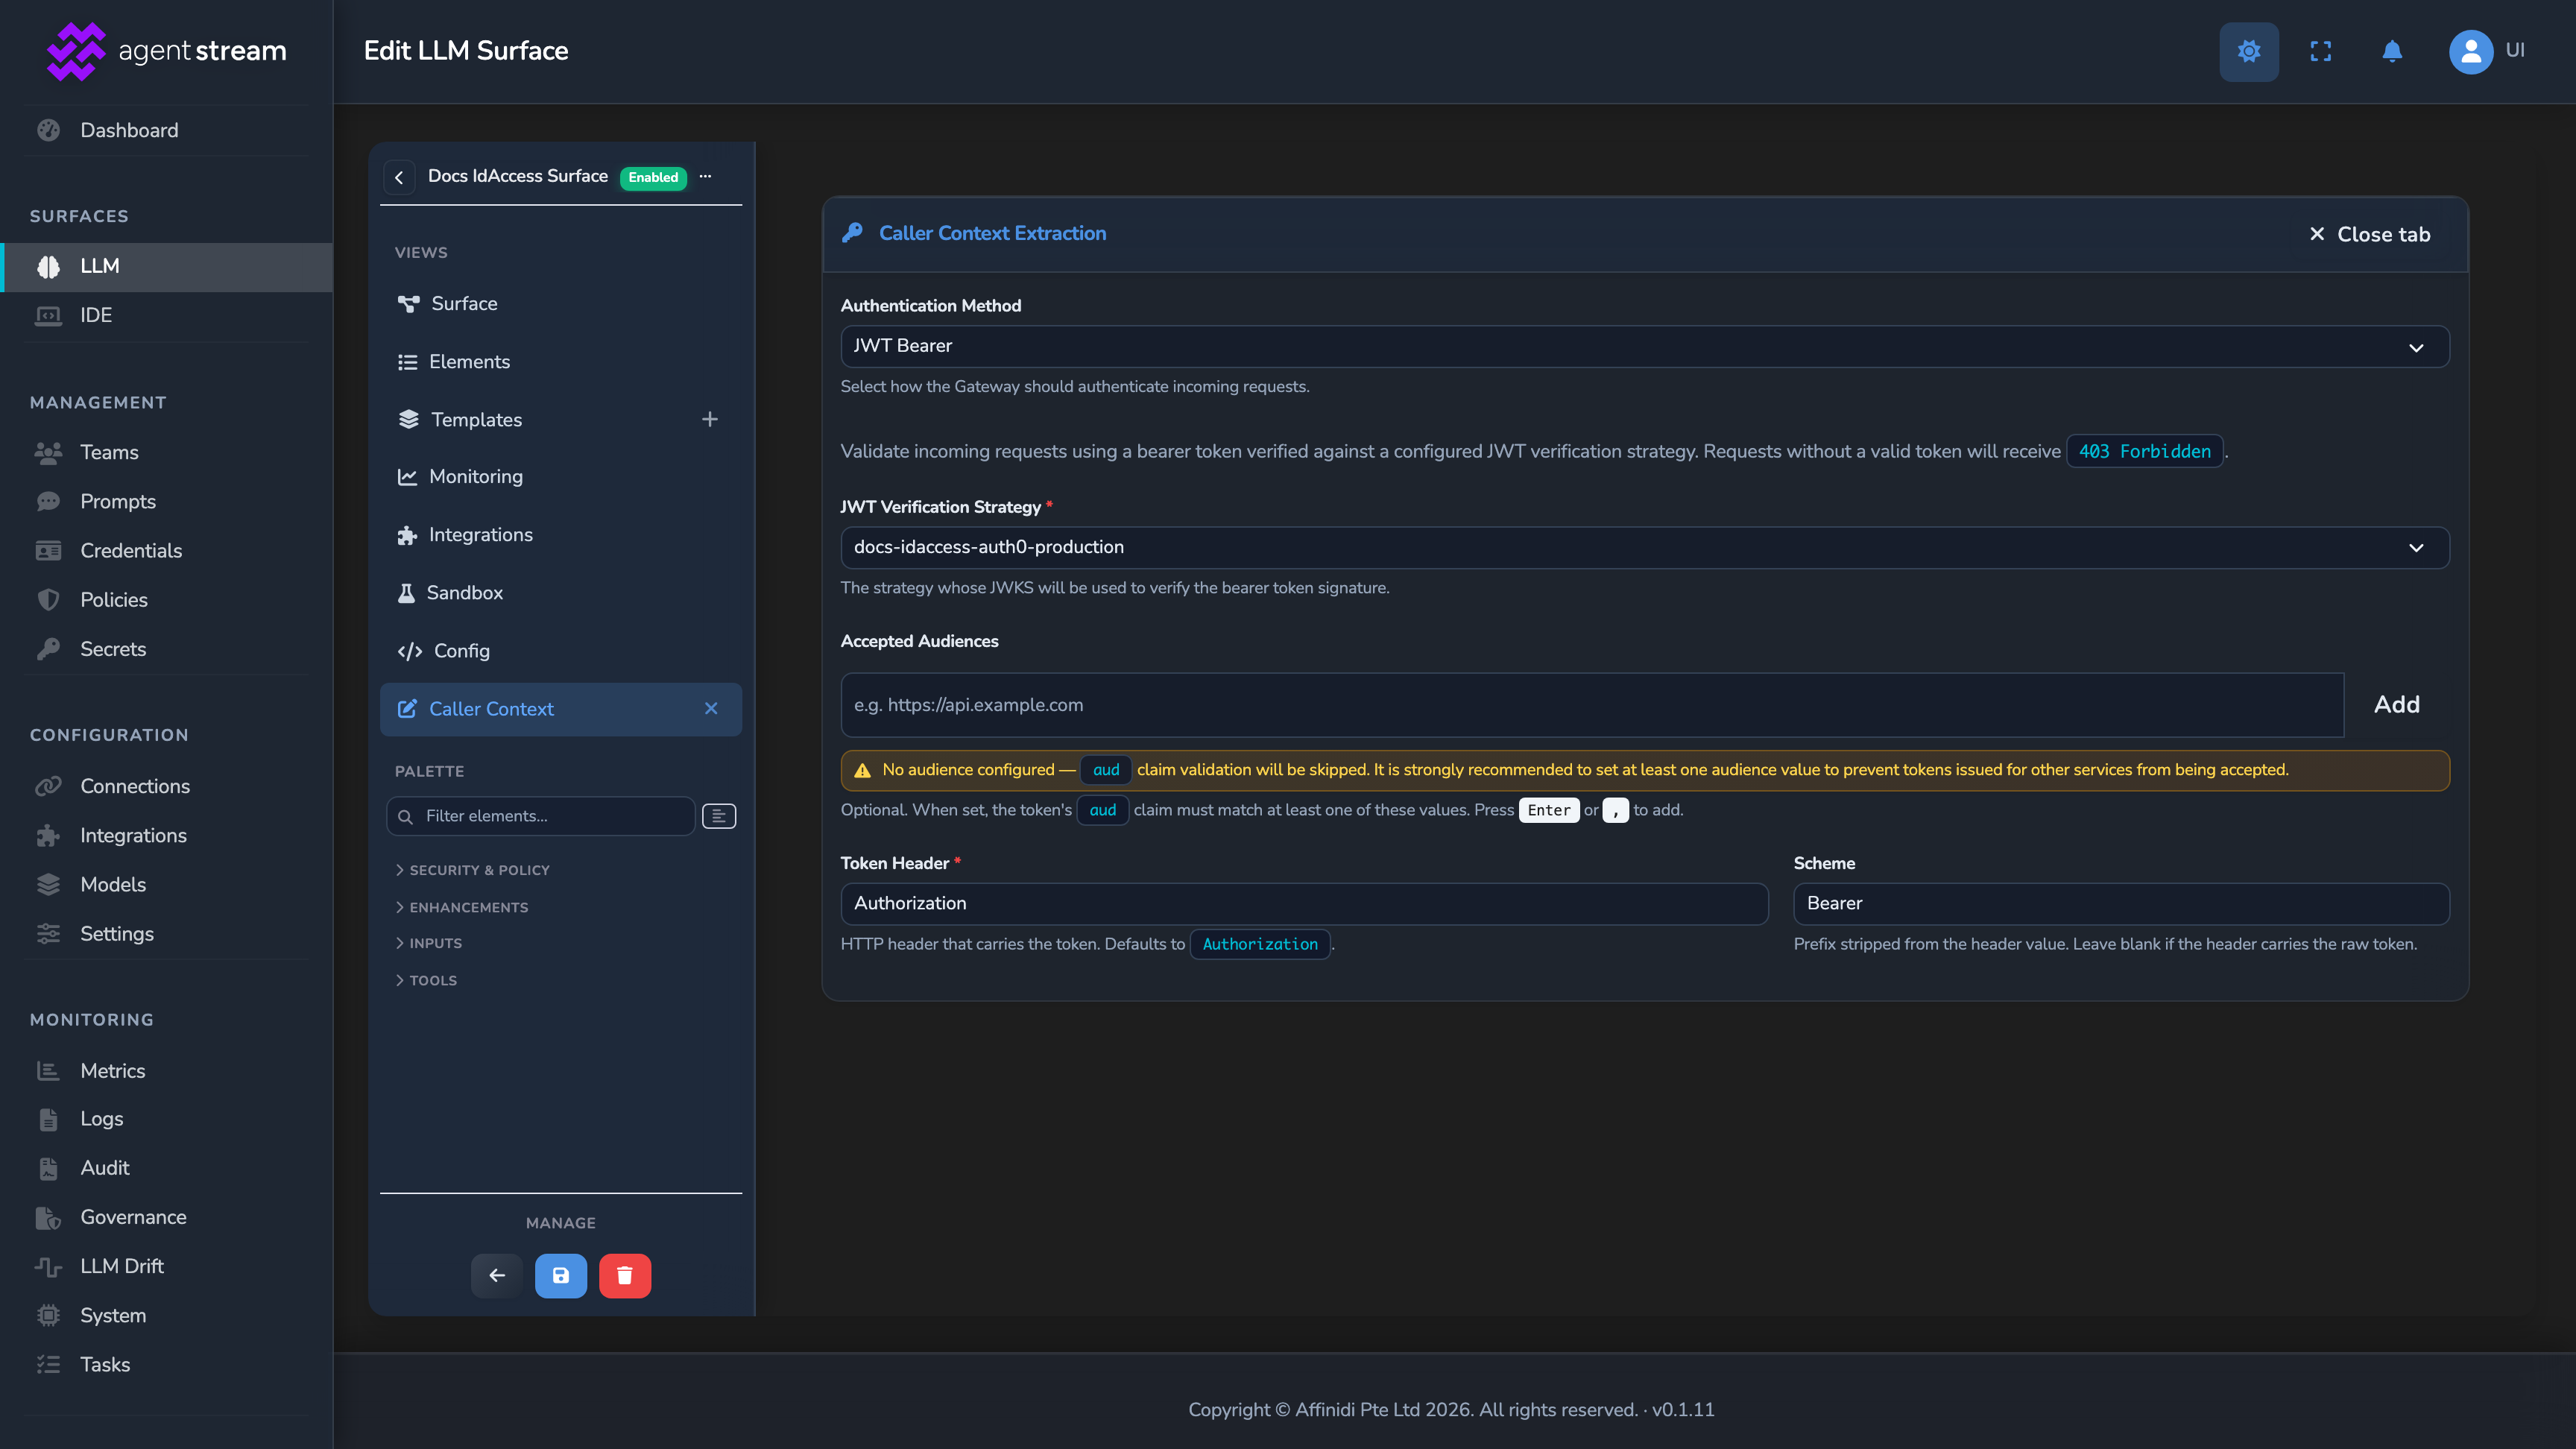The height and width of the screenshot is (1449, 2576).
Task: Click the Token Header field
Action: [x=1304, y=903]
